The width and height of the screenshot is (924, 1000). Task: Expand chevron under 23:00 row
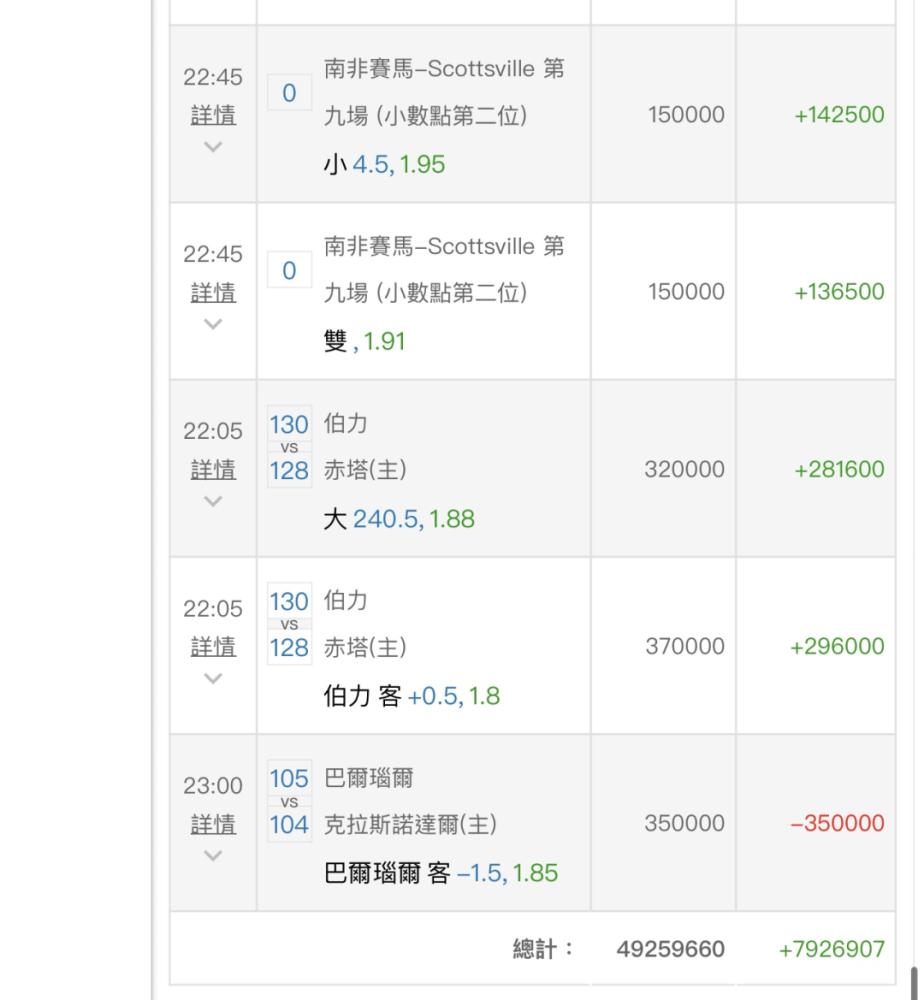pos(212,855)
